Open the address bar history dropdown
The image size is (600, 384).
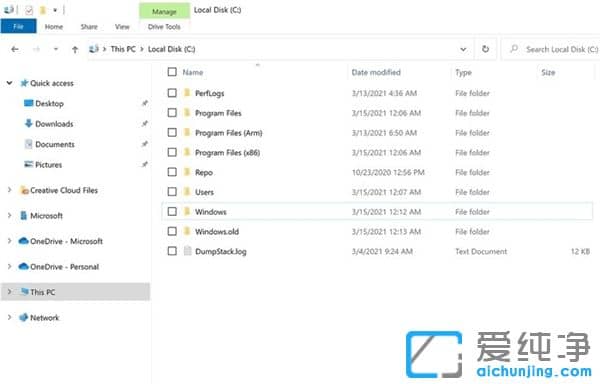tap(463, 49)
